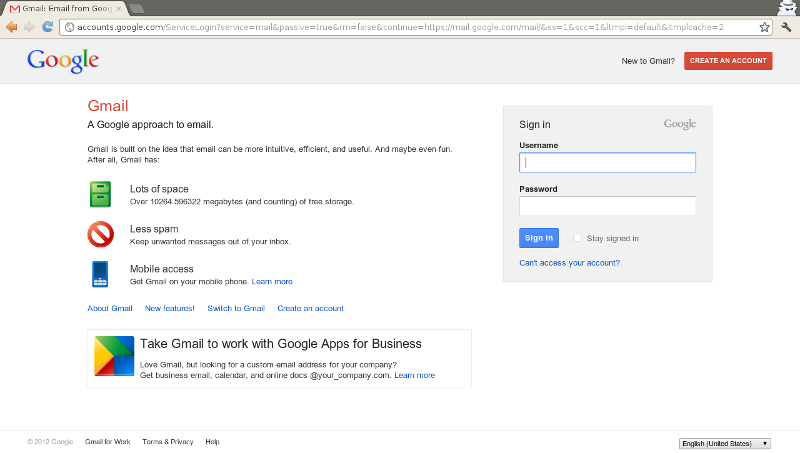800x453 pixels.
Task: Open the Can't access your account link
Action: [x=569, y=263]
